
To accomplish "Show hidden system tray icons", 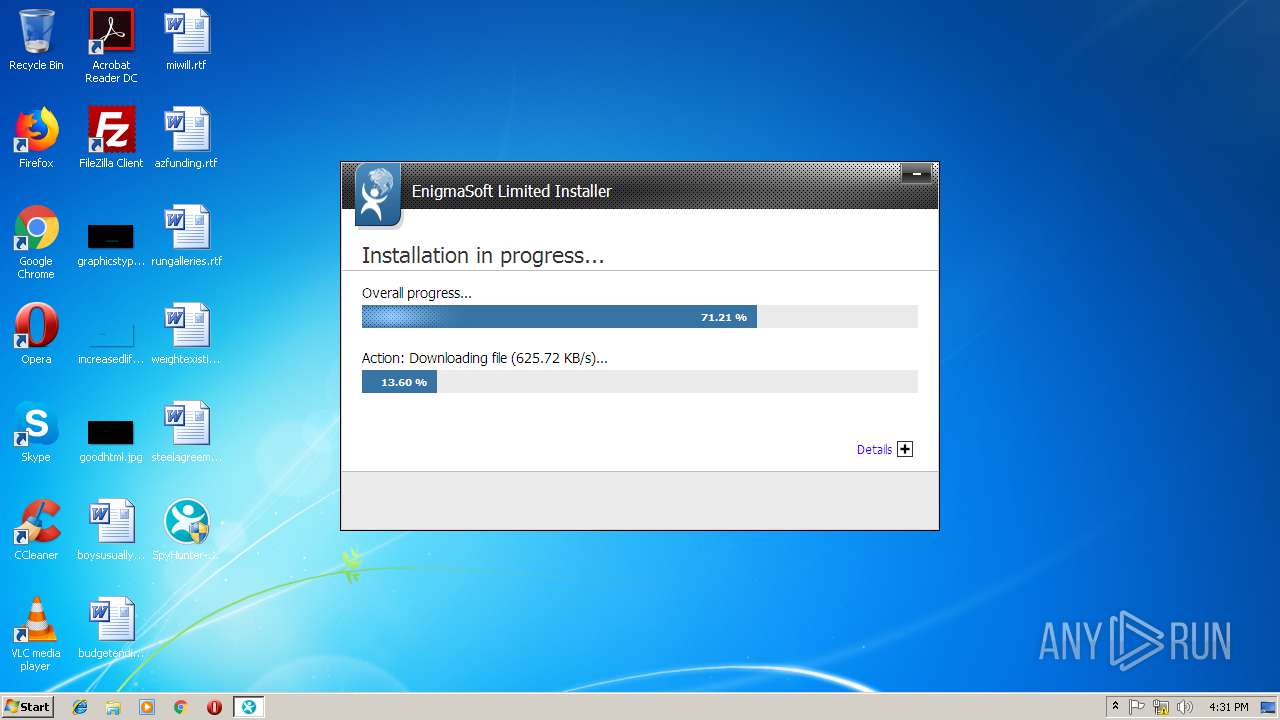I will pos(1115,707).
